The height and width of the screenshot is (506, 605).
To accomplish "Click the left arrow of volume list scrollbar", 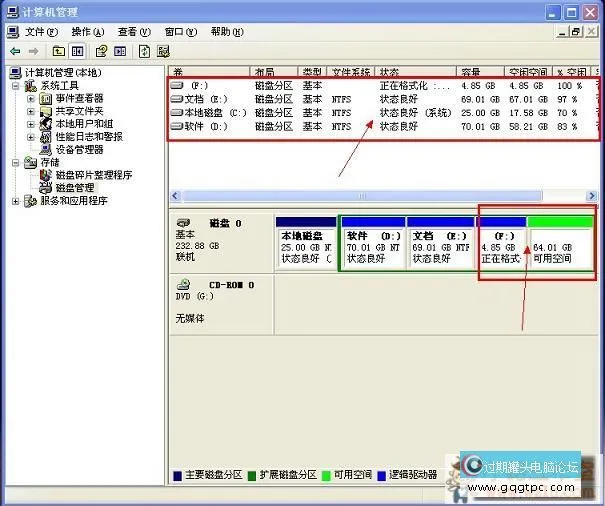I will tap(176, 196).
